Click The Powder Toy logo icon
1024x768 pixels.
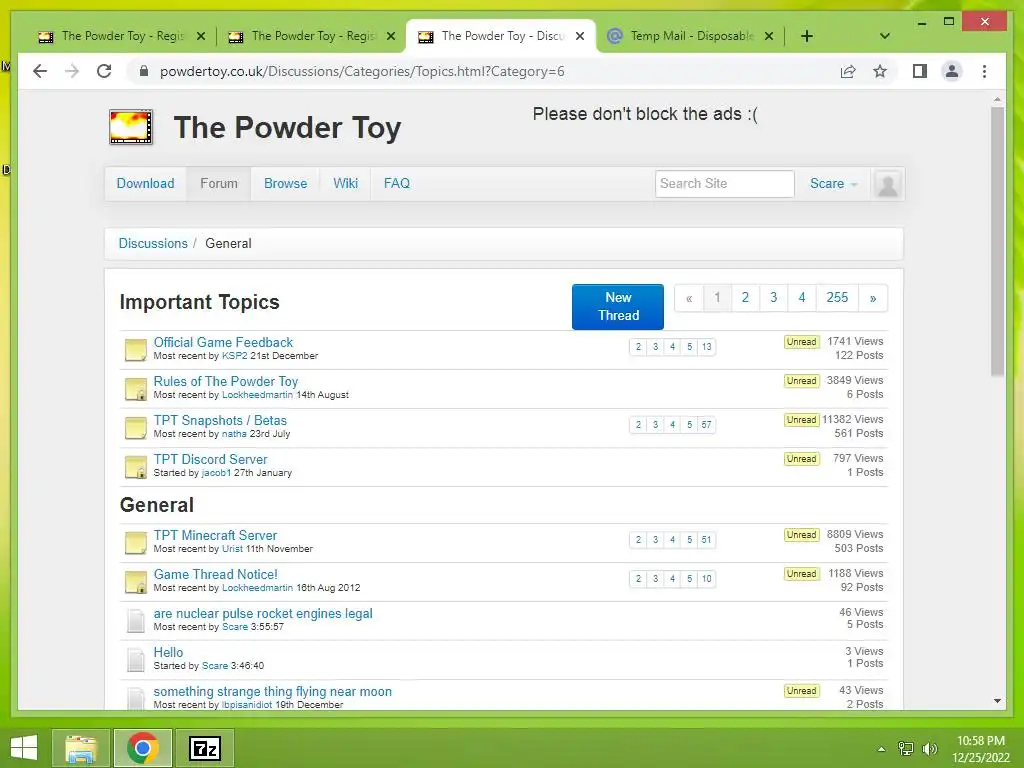pyautogui.click(x=131, y=127)
